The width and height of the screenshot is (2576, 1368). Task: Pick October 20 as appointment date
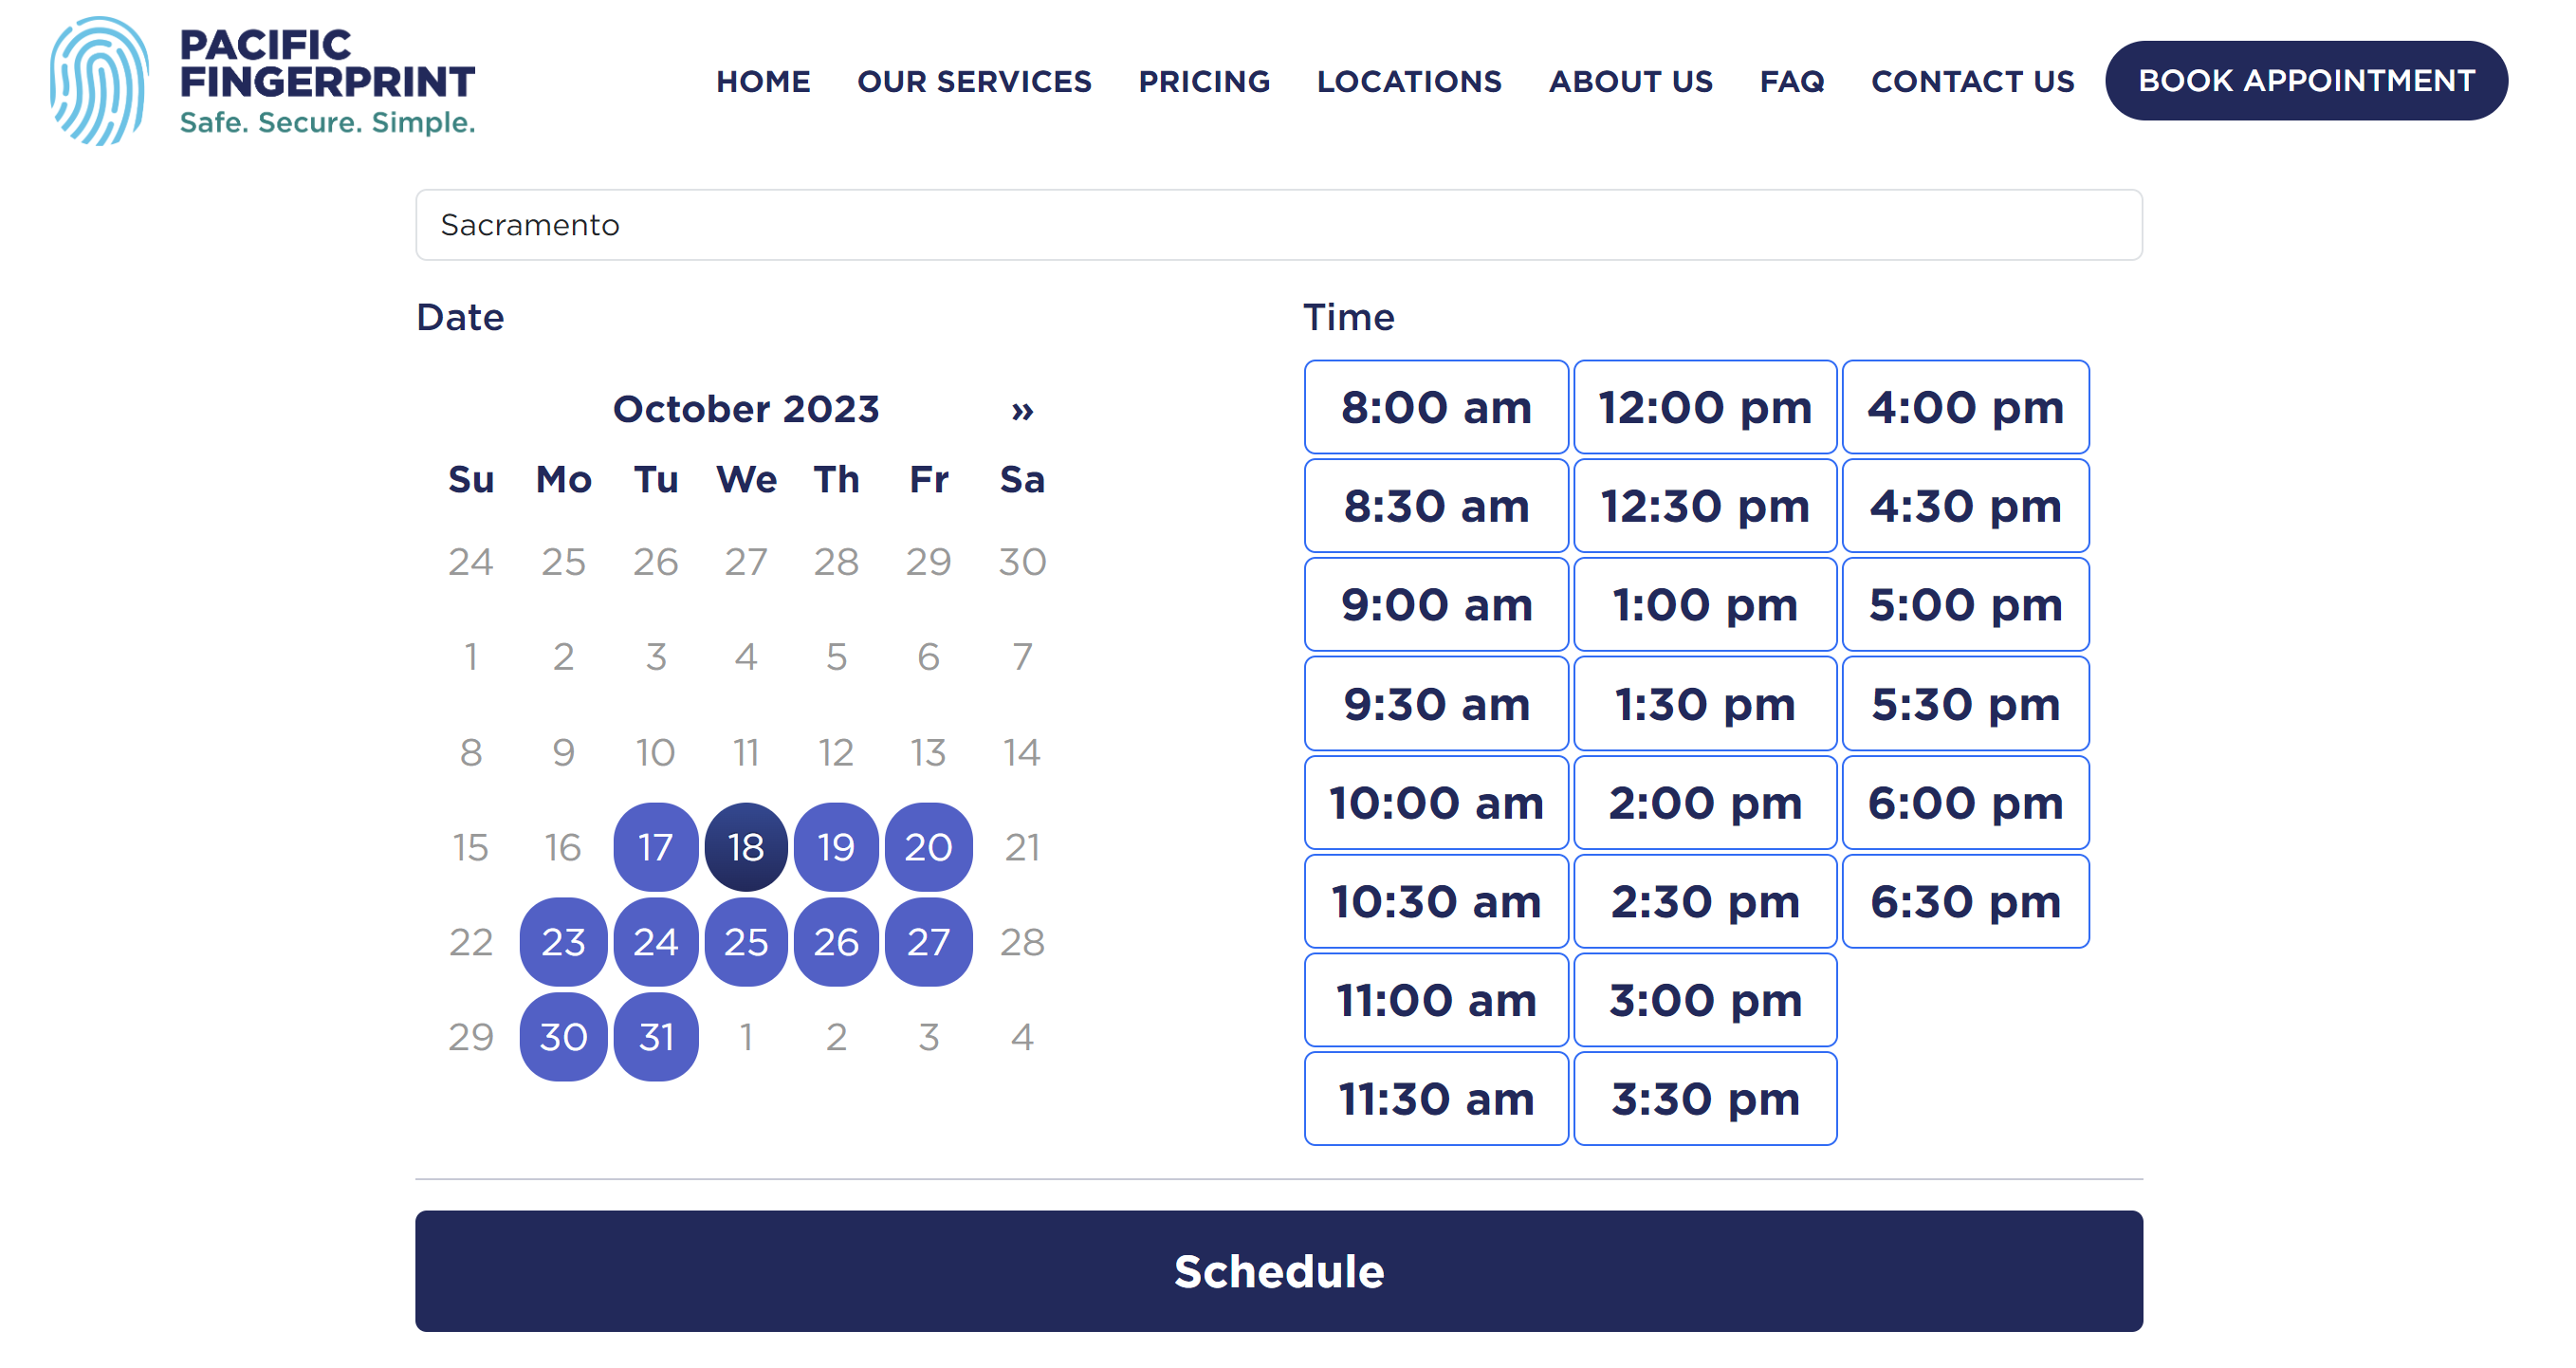[x=928, y=847]
